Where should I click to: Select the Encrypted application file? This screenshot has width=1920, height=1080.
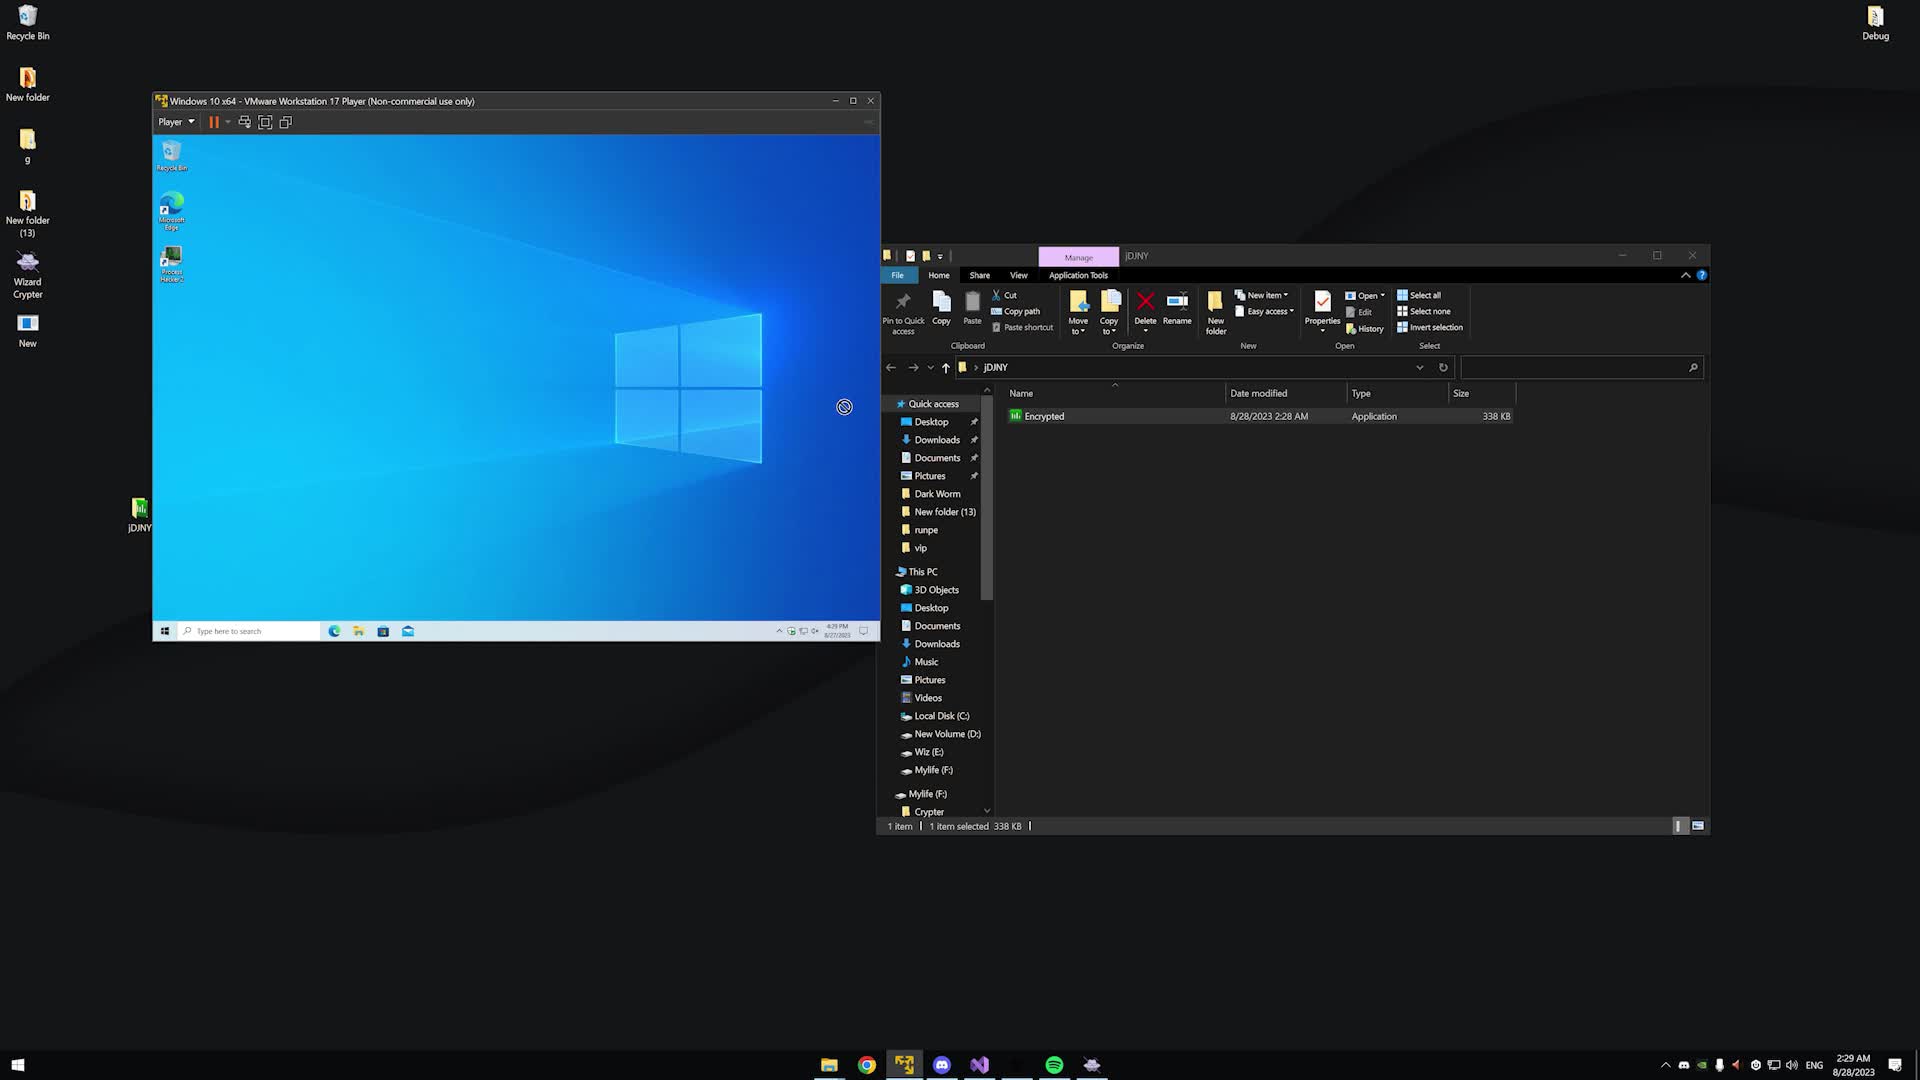tap(1044, 416)
